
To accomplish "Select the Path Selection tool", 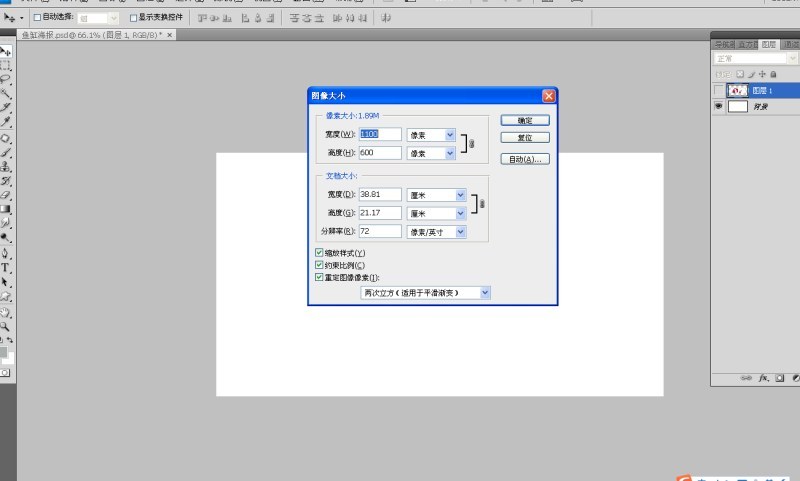I will 6,282.
